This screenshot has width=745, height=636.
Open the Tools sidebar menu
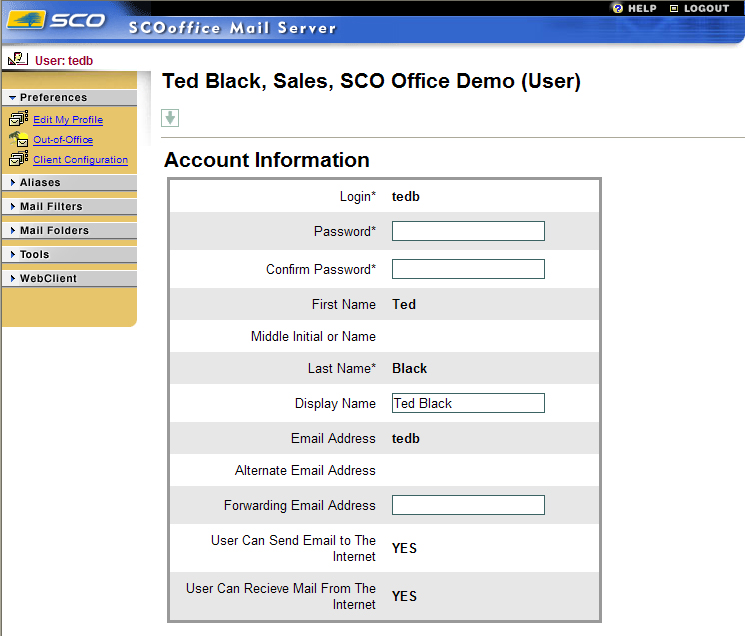tap(34, 255)
